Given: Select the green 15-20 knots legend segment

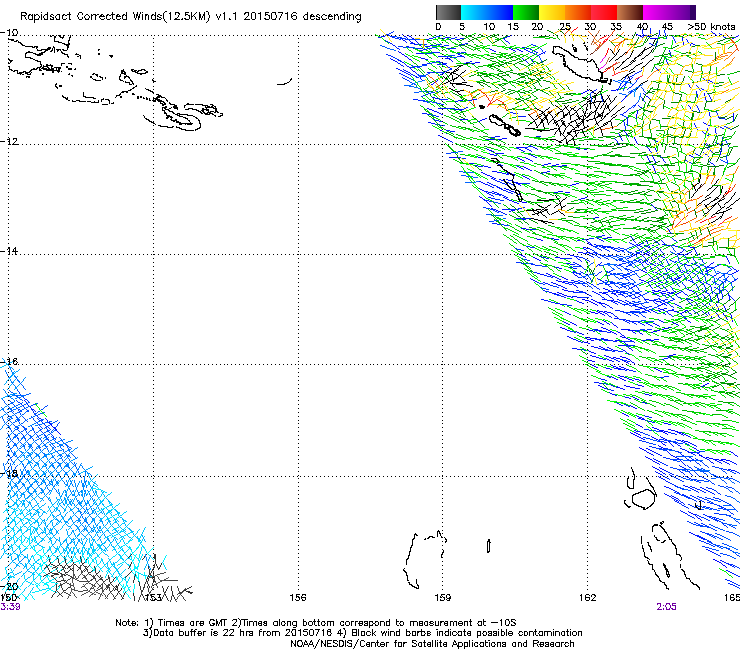Looking at the screenshot, I should click(x=526, y=12).
